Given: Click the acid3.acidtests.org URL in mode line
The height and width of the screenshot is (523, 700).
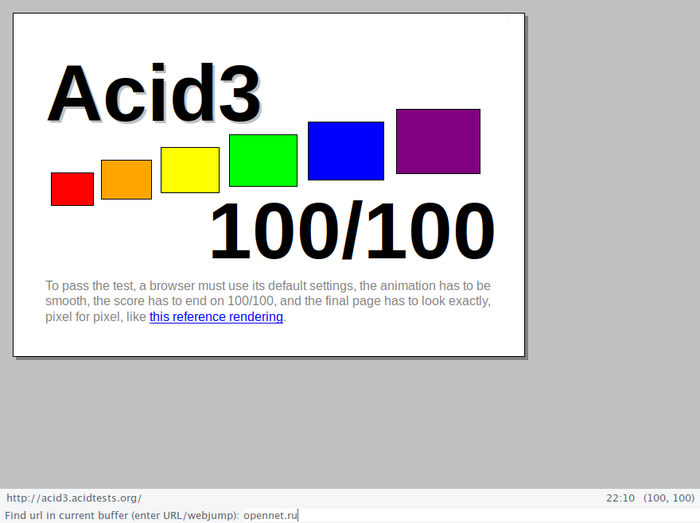Looking at the screenshot, I should tap(74, 497).
